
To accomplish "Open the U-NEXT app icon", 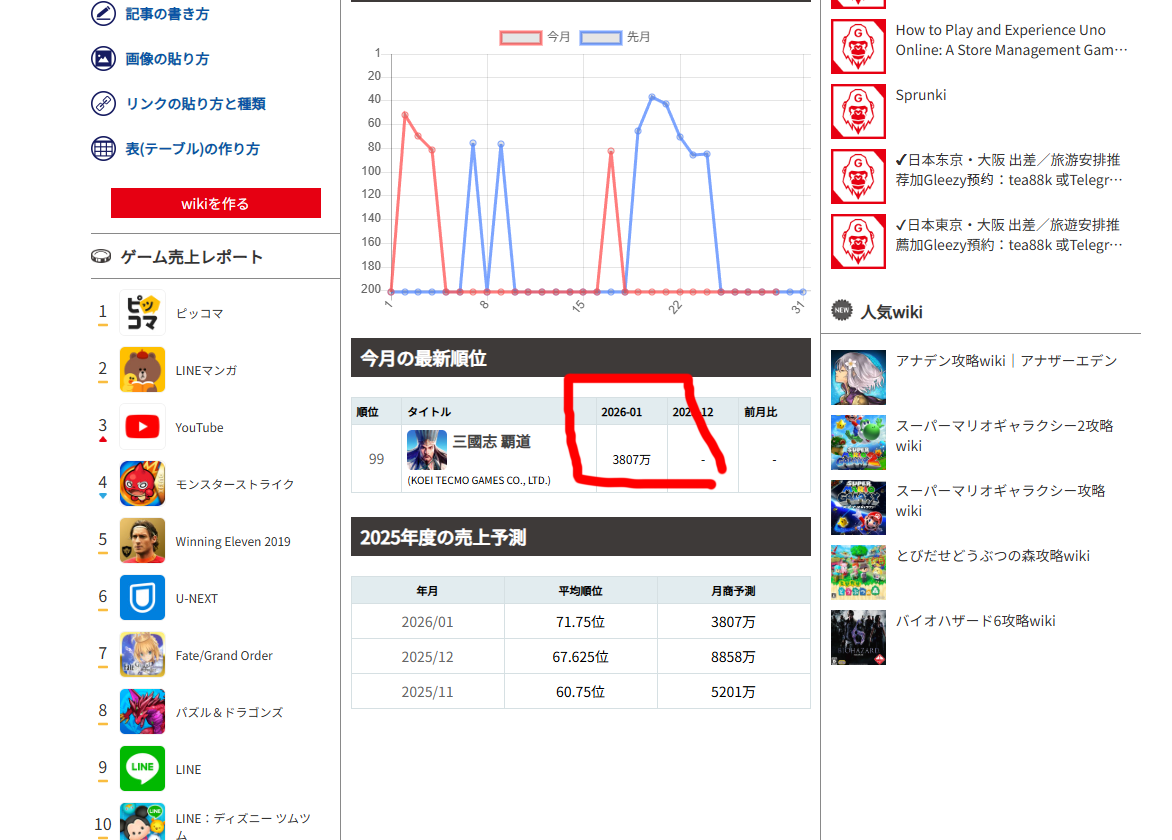I will point(142,598).
